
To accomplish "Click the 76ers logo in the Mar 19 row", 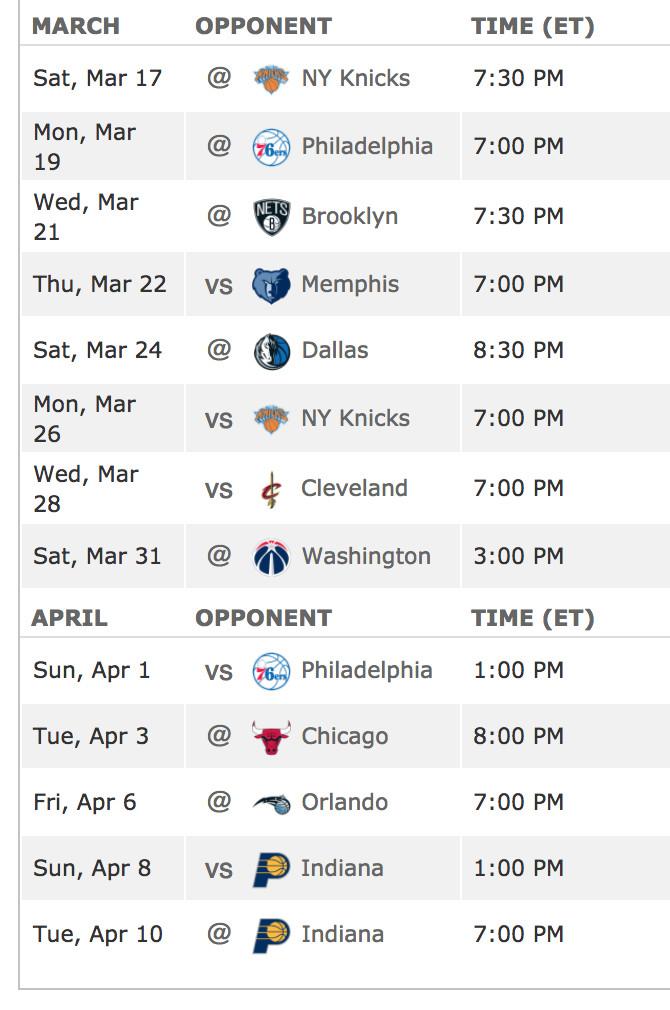I will 271,147.
